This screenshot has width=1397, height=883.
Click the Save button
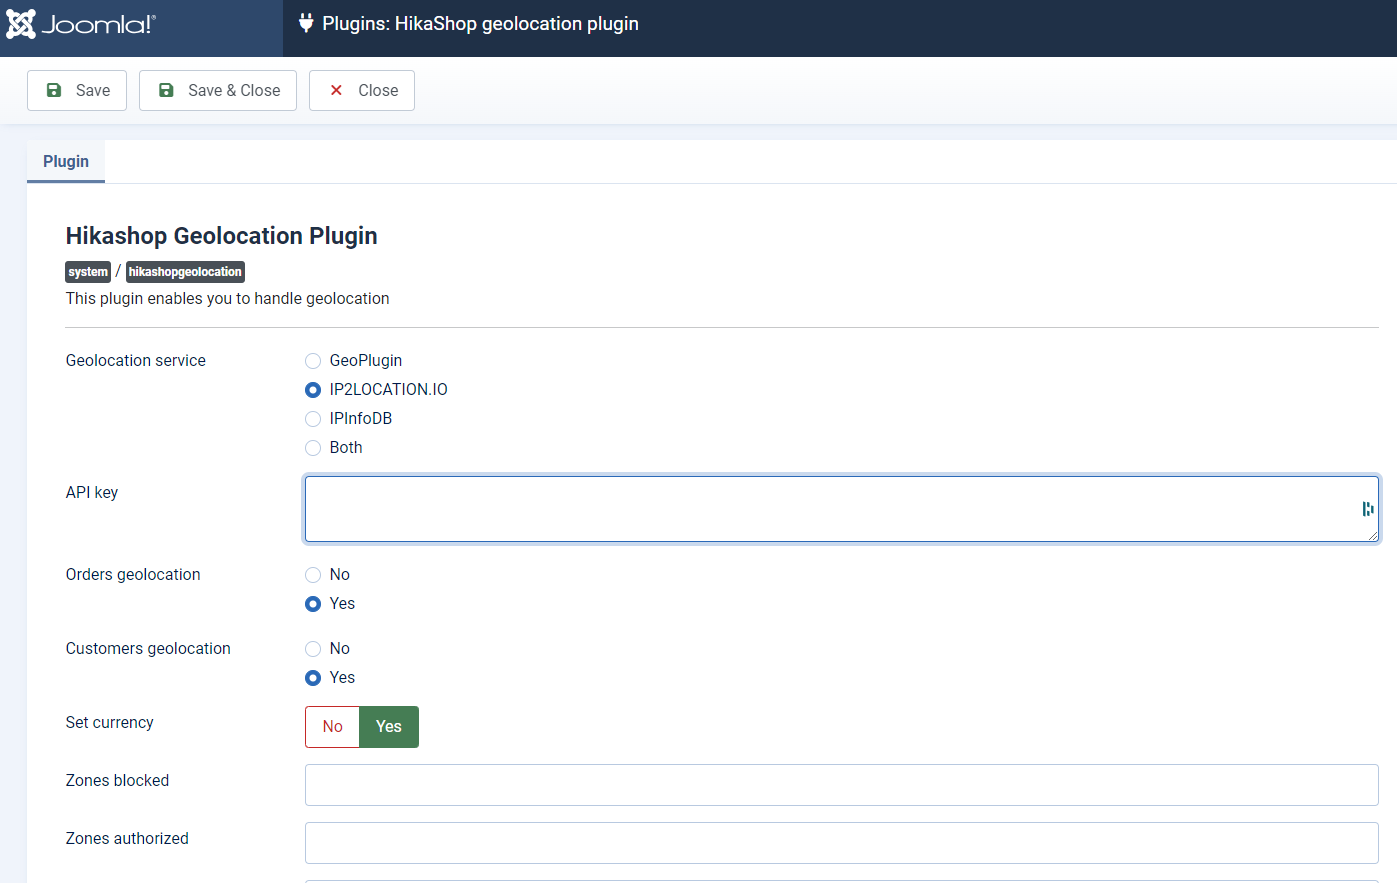(77, 90)
